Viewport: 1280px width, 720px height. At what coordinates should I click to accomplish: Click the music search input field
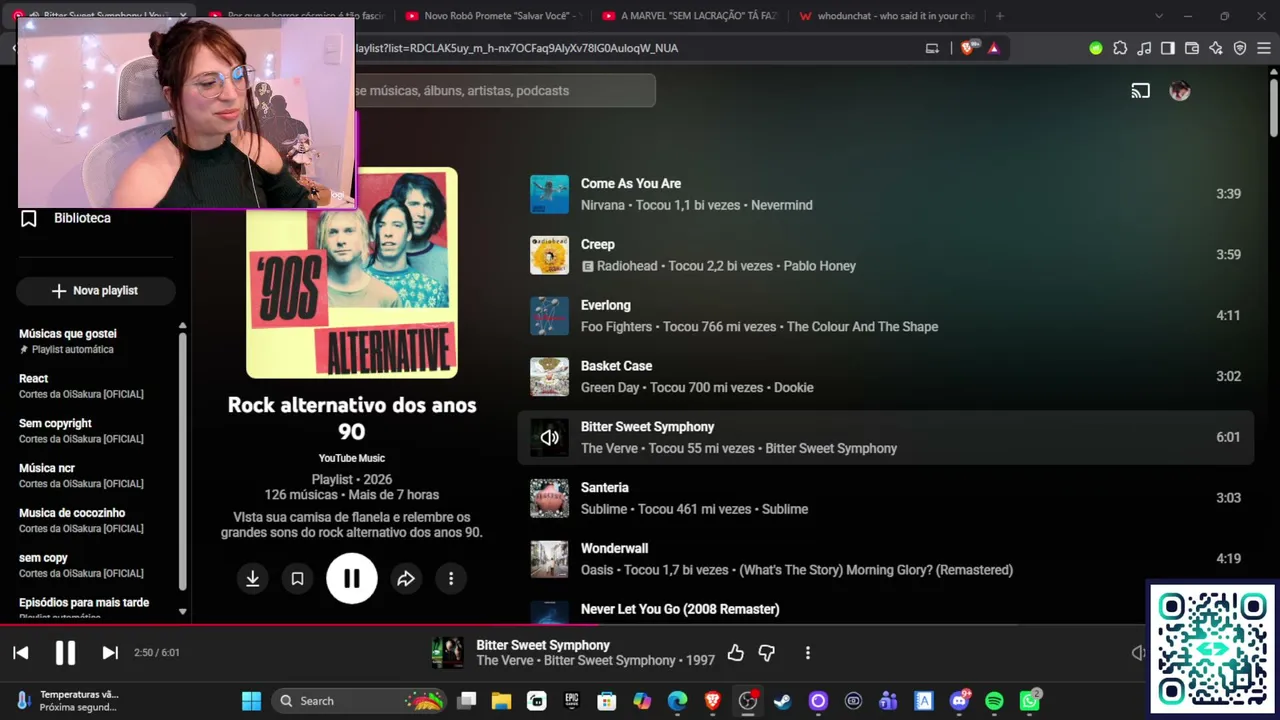pos(505,91)
